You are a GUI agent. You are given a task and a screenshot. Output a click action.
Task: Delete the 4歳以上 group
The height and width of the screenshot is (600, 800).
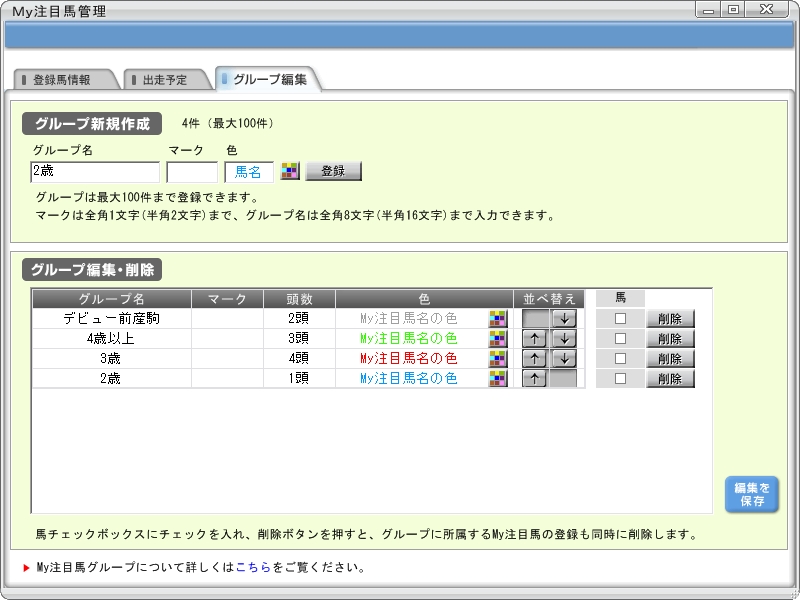(670, 339)
